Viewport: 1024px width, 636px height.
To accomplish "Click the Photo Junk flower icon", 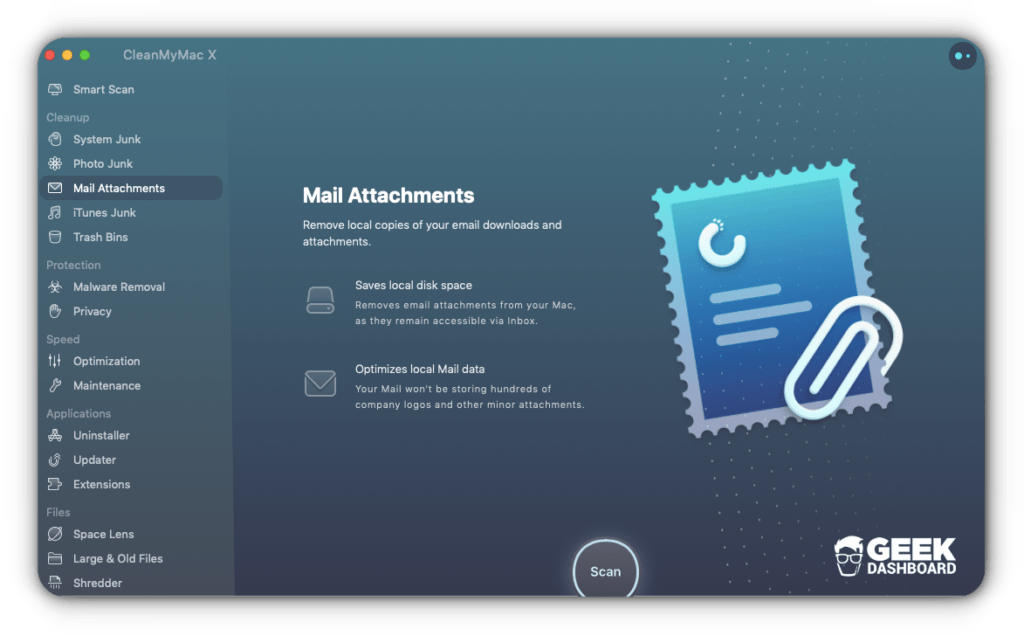I will point(55,164).
